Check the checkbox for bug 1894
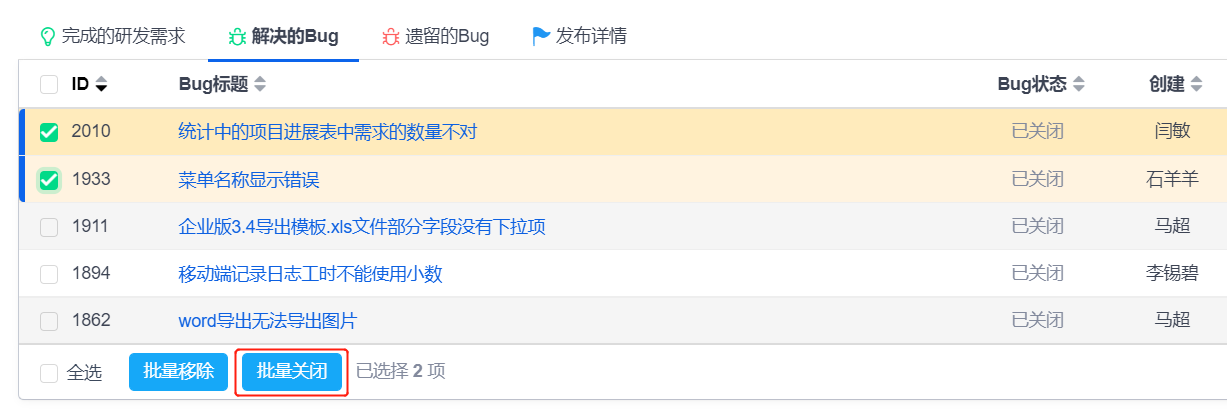 [x=49, y=274]
